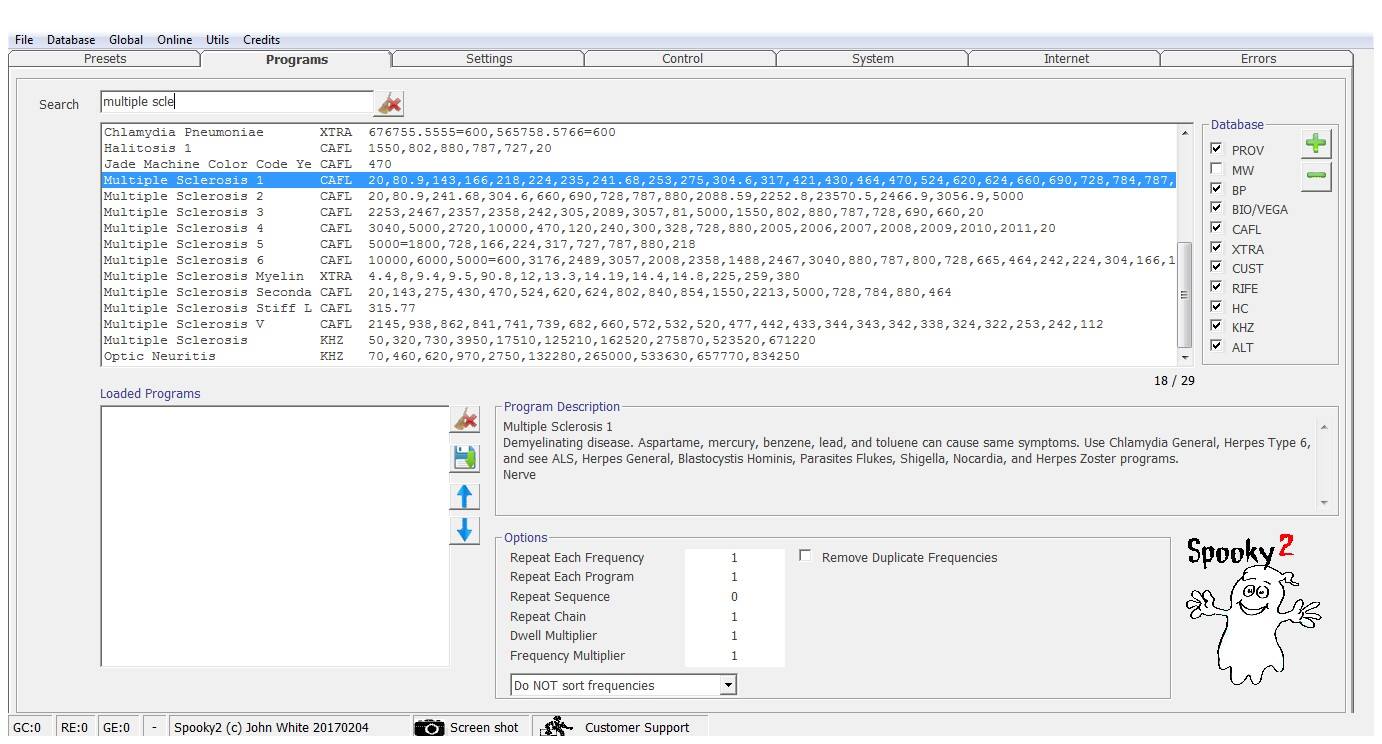Image resolution: width=1382 pixels, height=744 pixels.
Task: Click in the Search input field
Action: [237, 102]
